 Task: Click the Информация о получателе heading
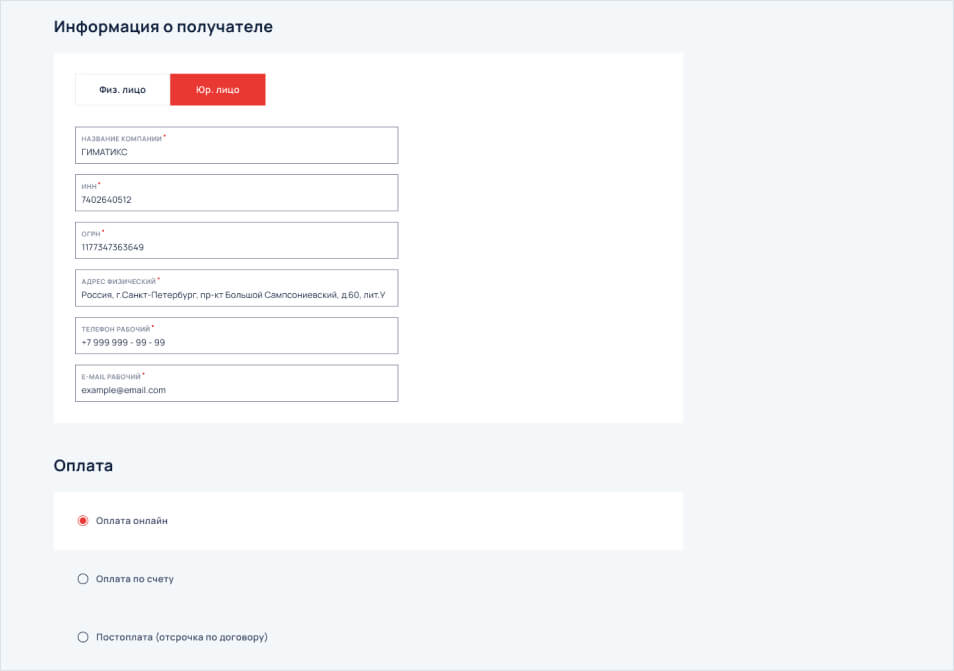click(x=163, y=27)
